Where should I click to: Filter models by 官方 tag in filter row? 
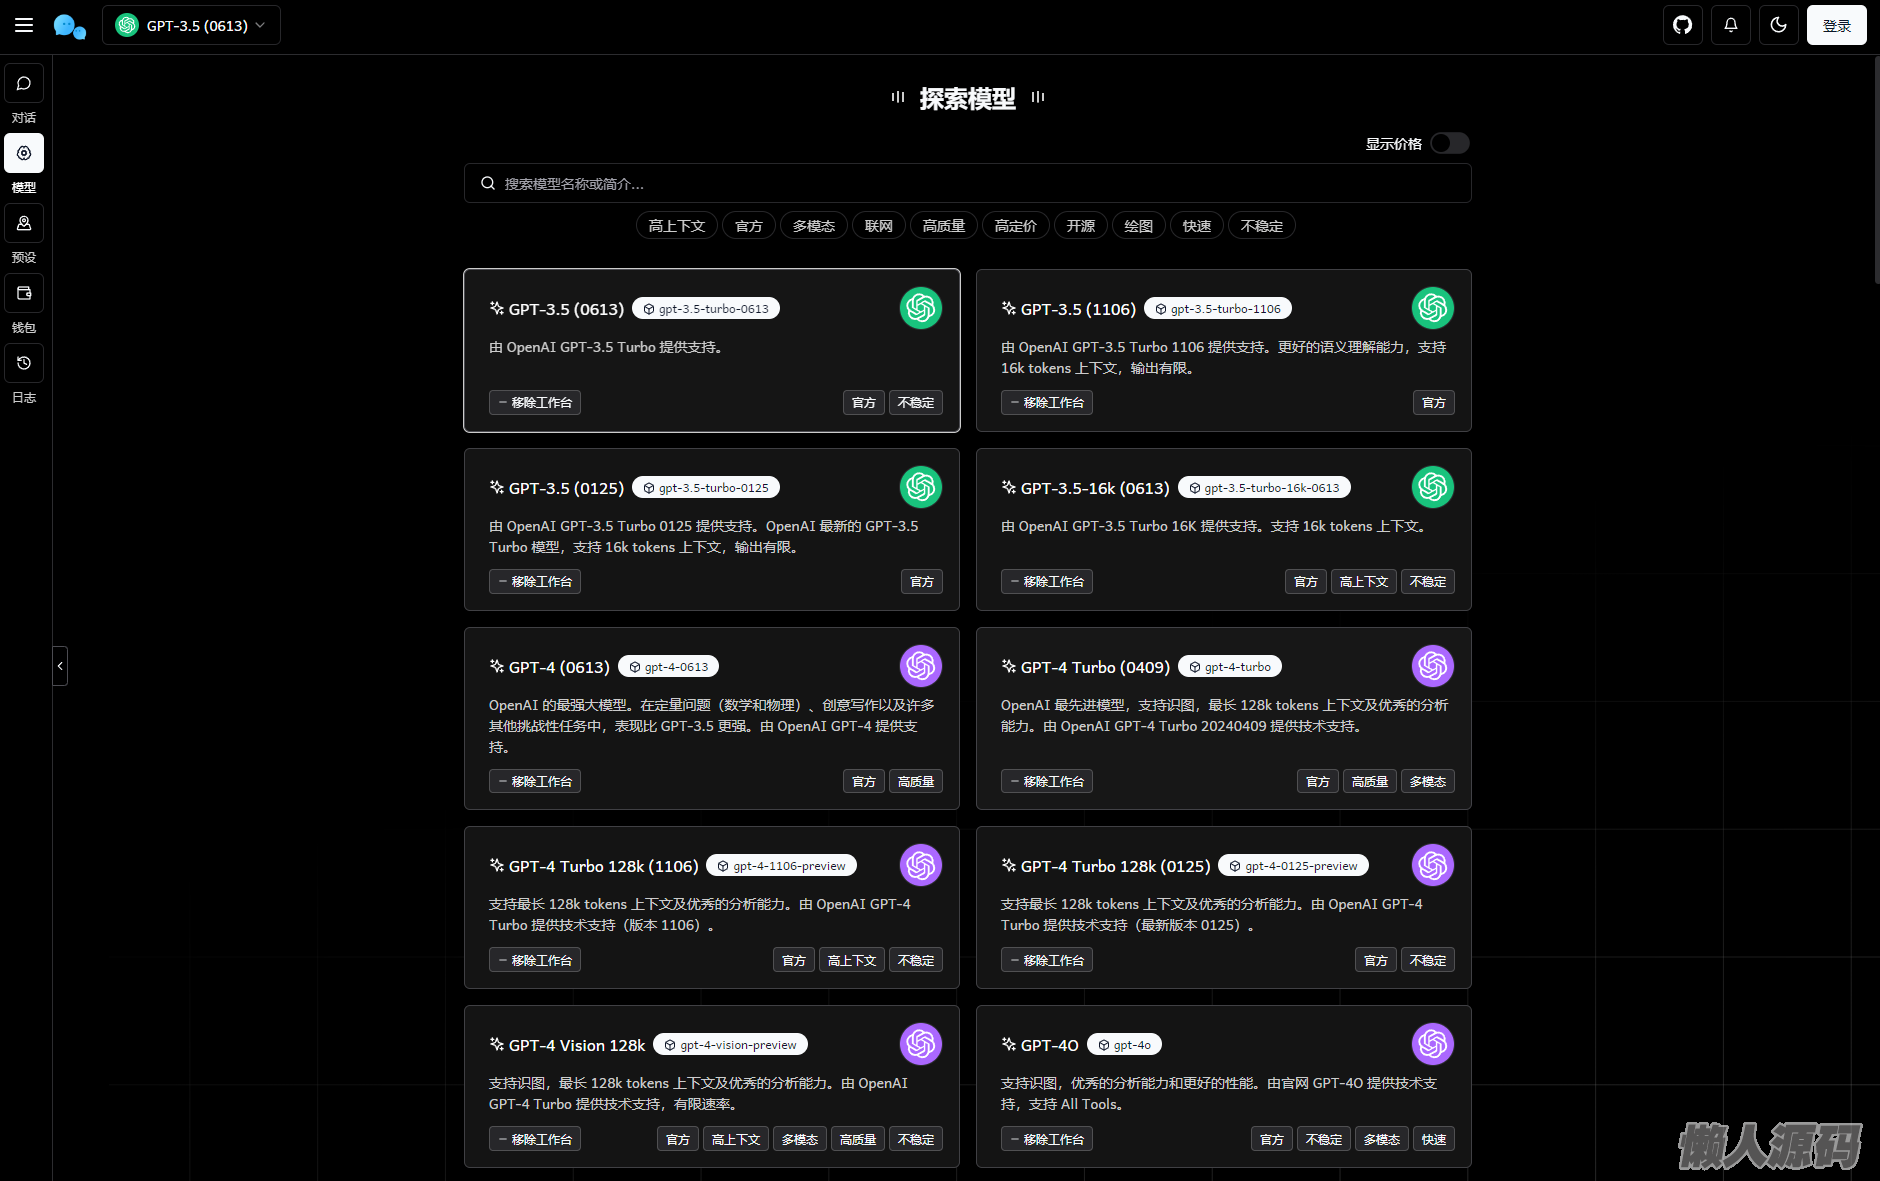pyautogui.click(x=749, y=226)
